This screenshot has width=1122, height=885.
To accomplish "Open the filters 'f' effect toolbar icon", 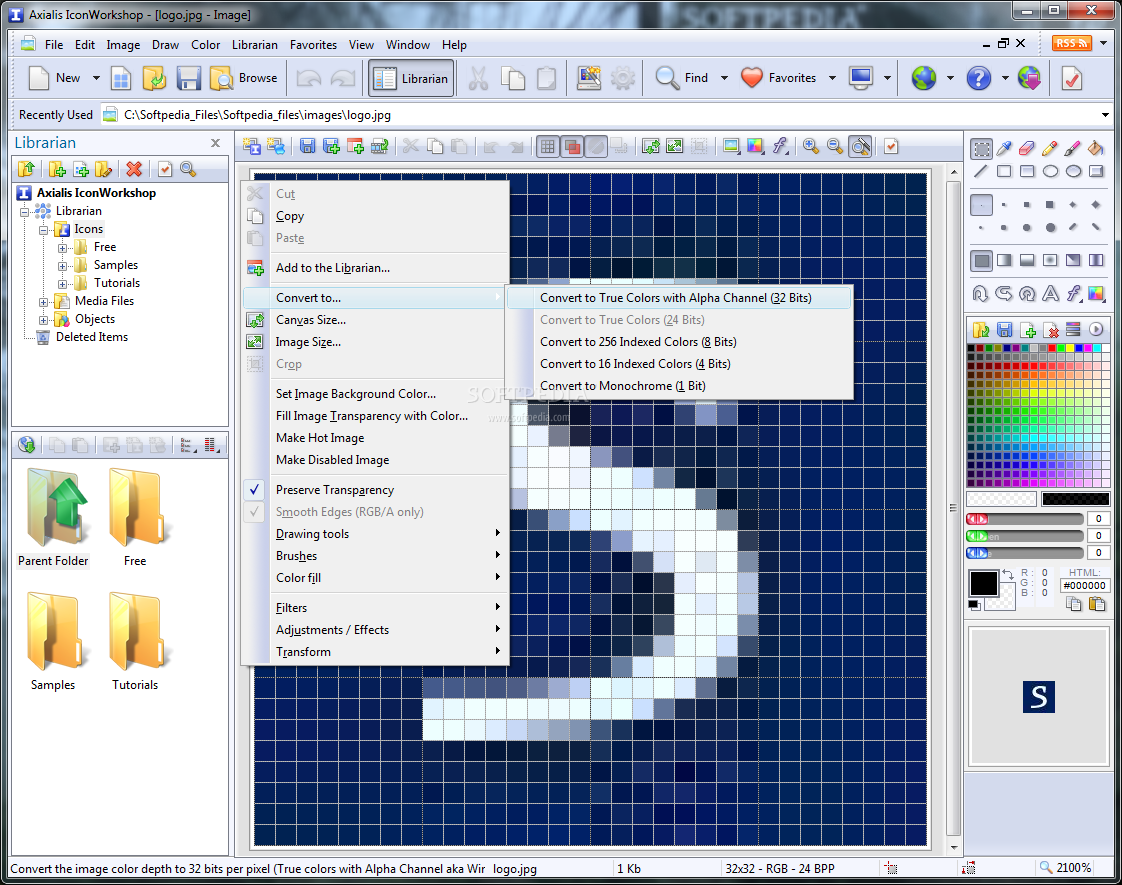I will 779,147.
